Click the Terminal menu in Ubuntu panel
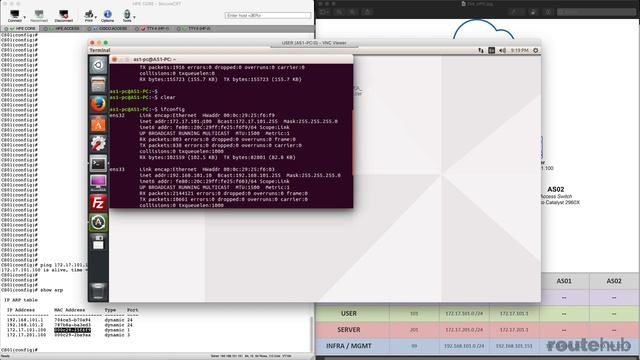This screenshot has width=640, height=360. pyautogui.click(x=100, y=50)
